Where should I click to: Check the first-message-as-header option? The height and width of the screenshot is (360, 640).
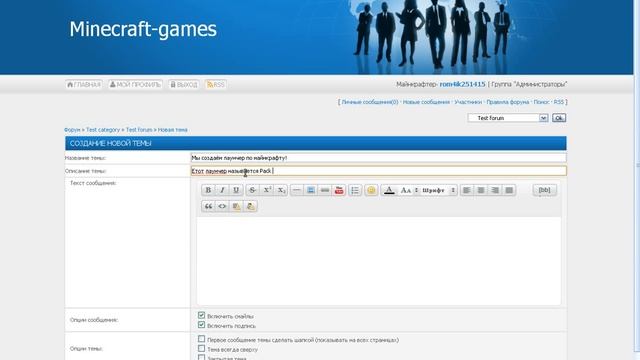pos(201,339)
